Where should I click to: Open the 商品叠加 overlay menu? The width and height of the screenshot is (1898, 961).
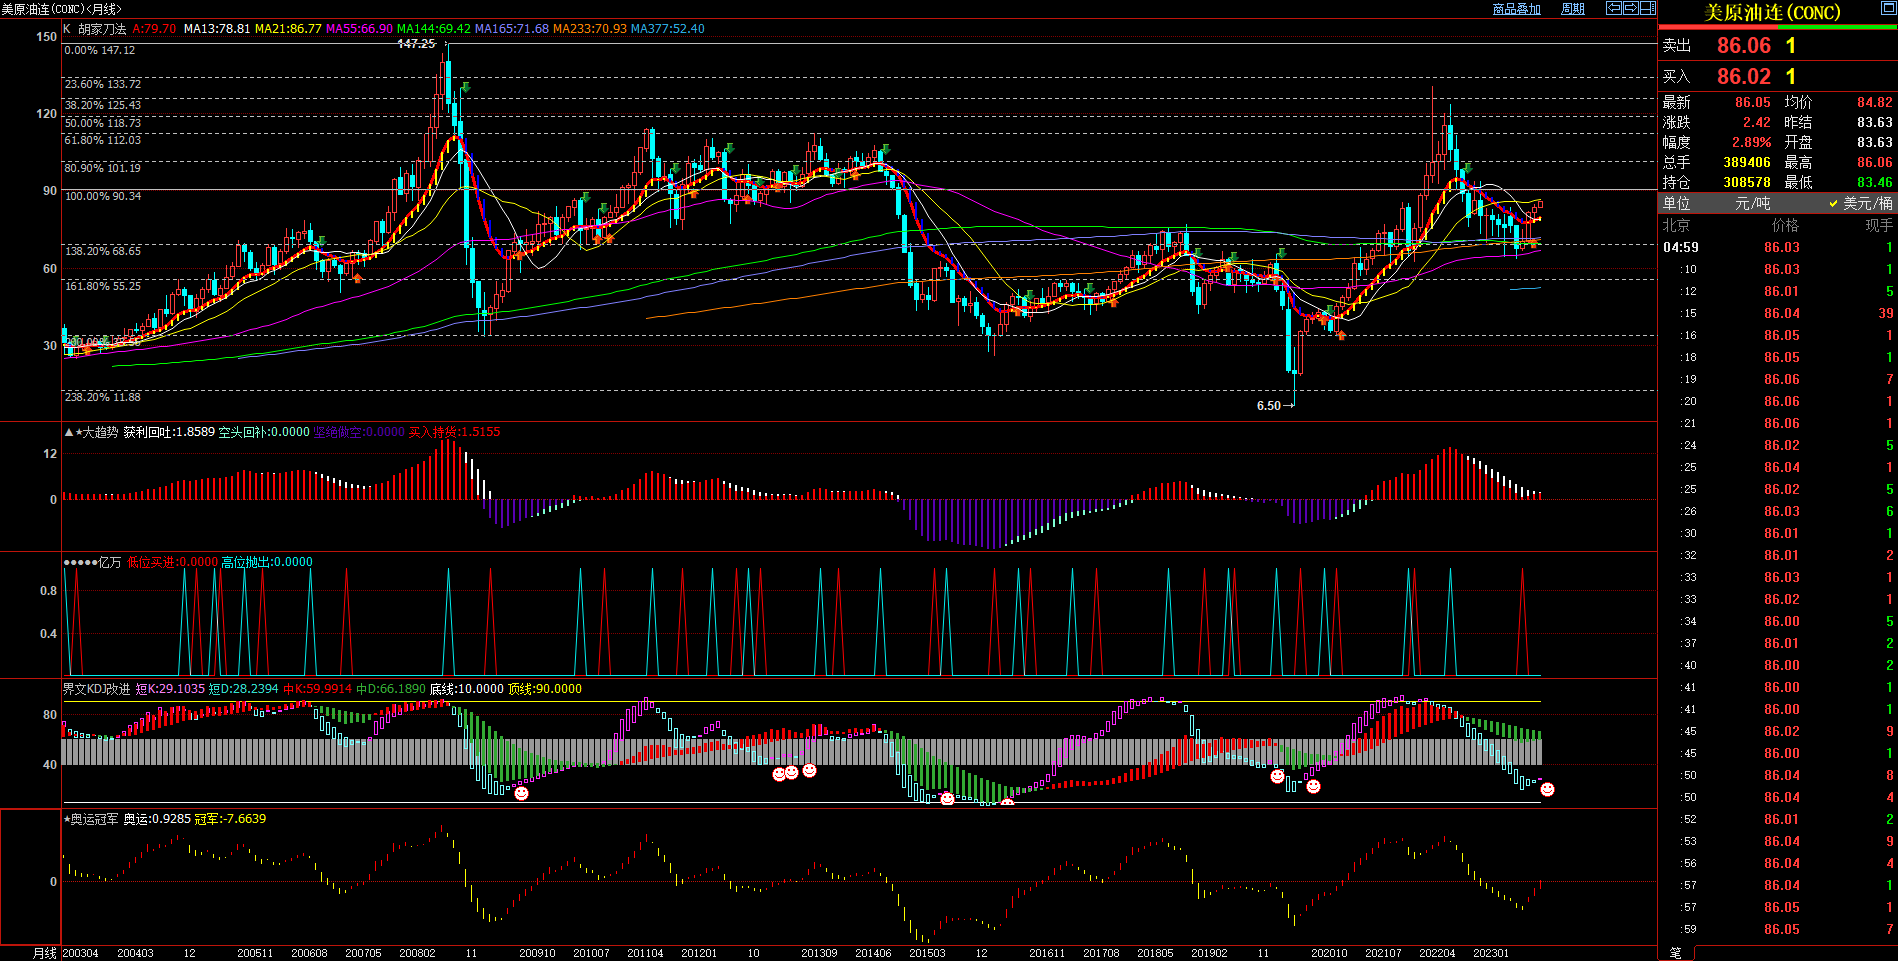tap(1516, 9)
